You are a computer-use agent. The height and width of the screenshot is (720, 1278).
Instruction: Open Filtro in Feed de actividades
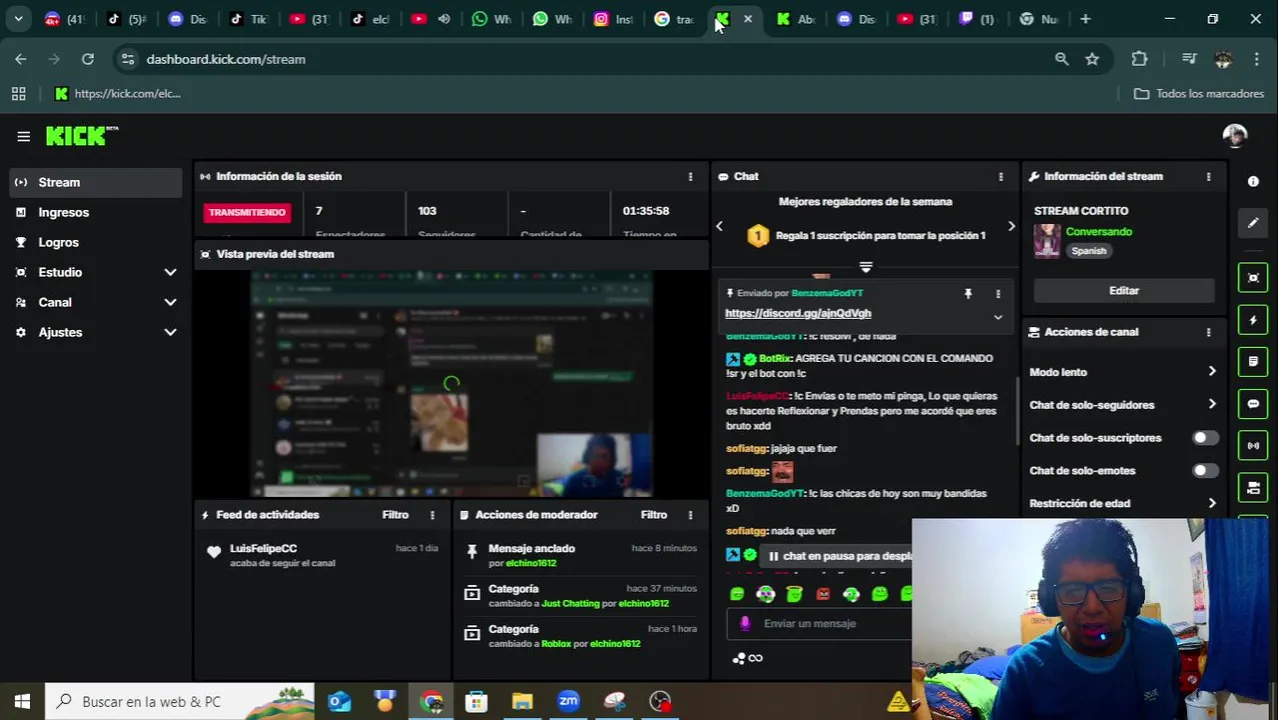tap(395, 515)
